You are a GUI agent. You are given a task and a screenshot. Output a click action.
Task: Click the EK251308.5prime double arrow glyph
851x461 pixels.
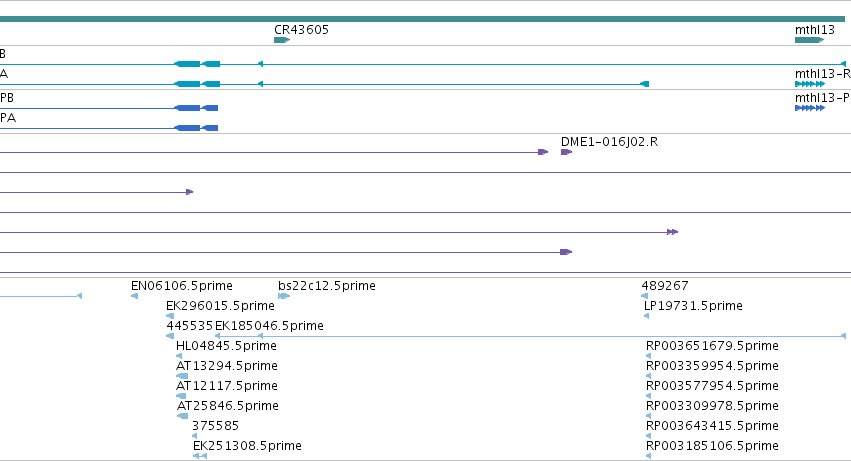click(x=200, y=456)
